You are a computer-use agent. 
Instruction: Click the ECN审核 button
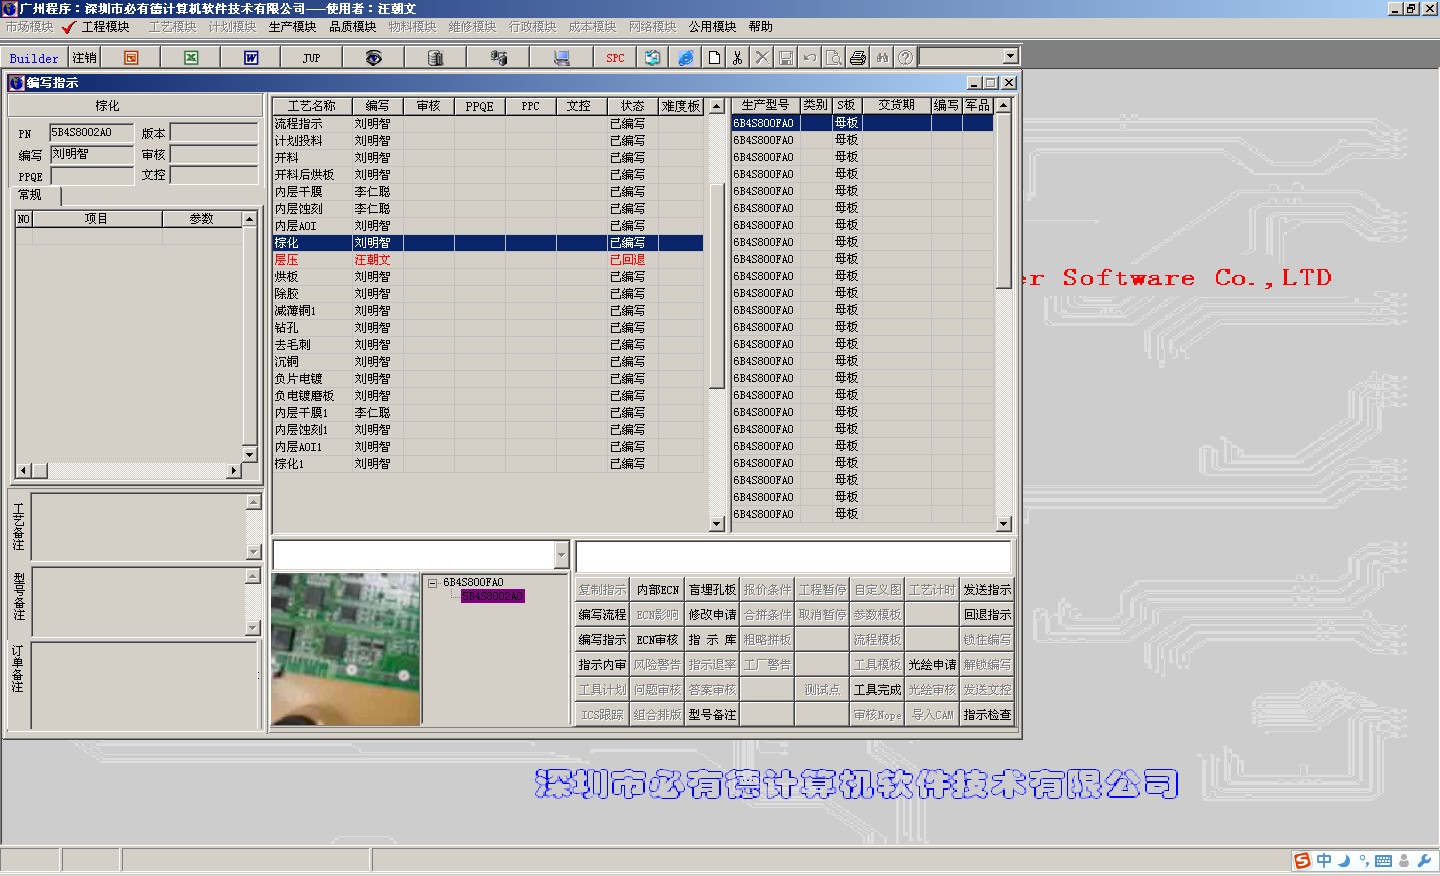click(657, 640)
